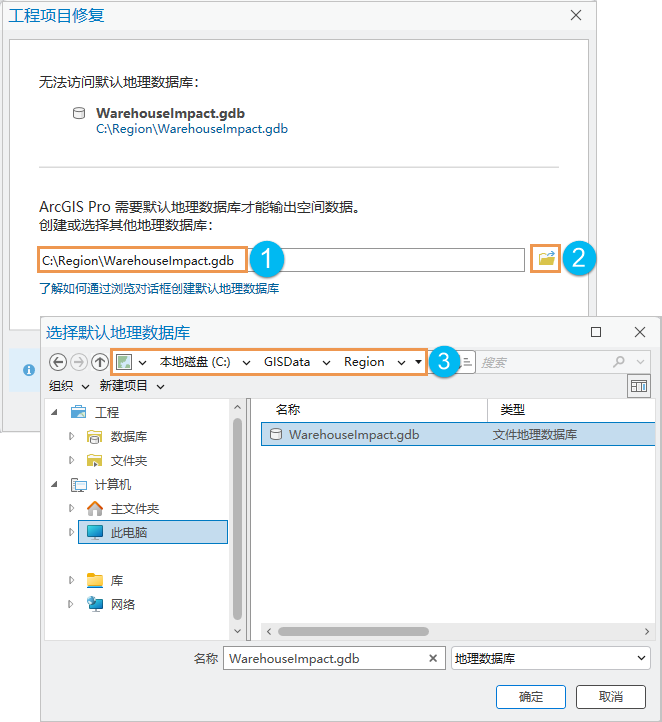Image resolution: width=662 pixels, height=722 pixels.
Task: Maximize the 选择默认地理数据库 dialog
Action: click(596, 332)
